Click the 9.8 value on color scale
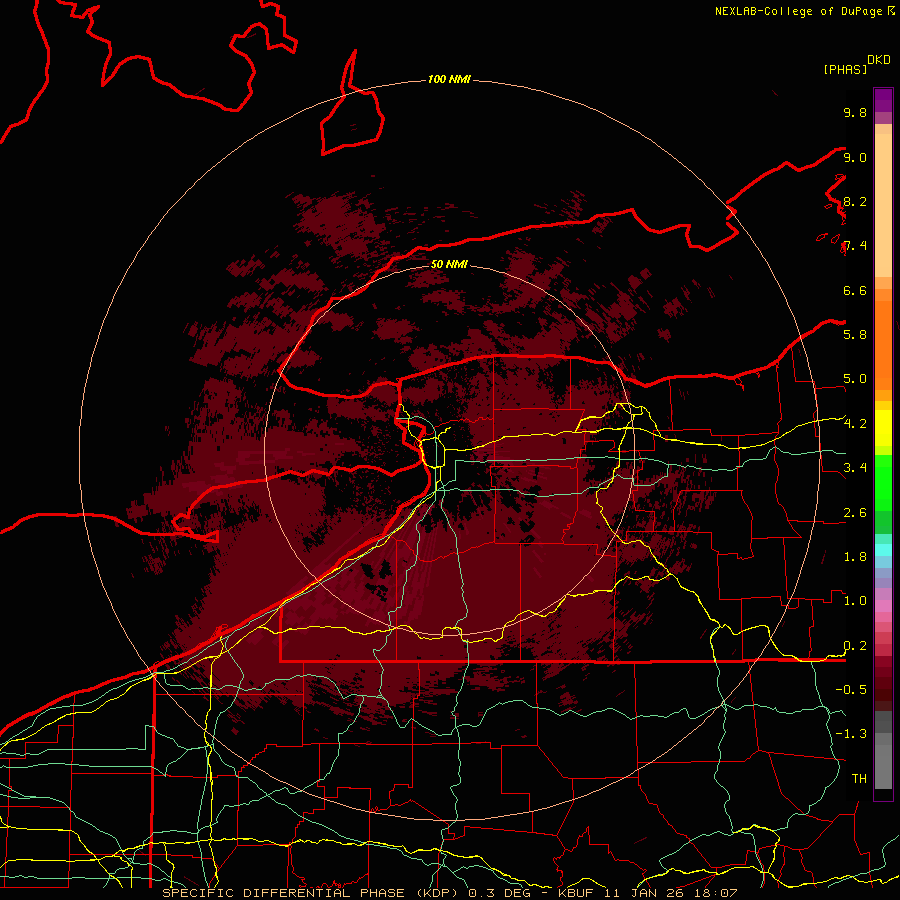900x900 pixels. [855, 112]
